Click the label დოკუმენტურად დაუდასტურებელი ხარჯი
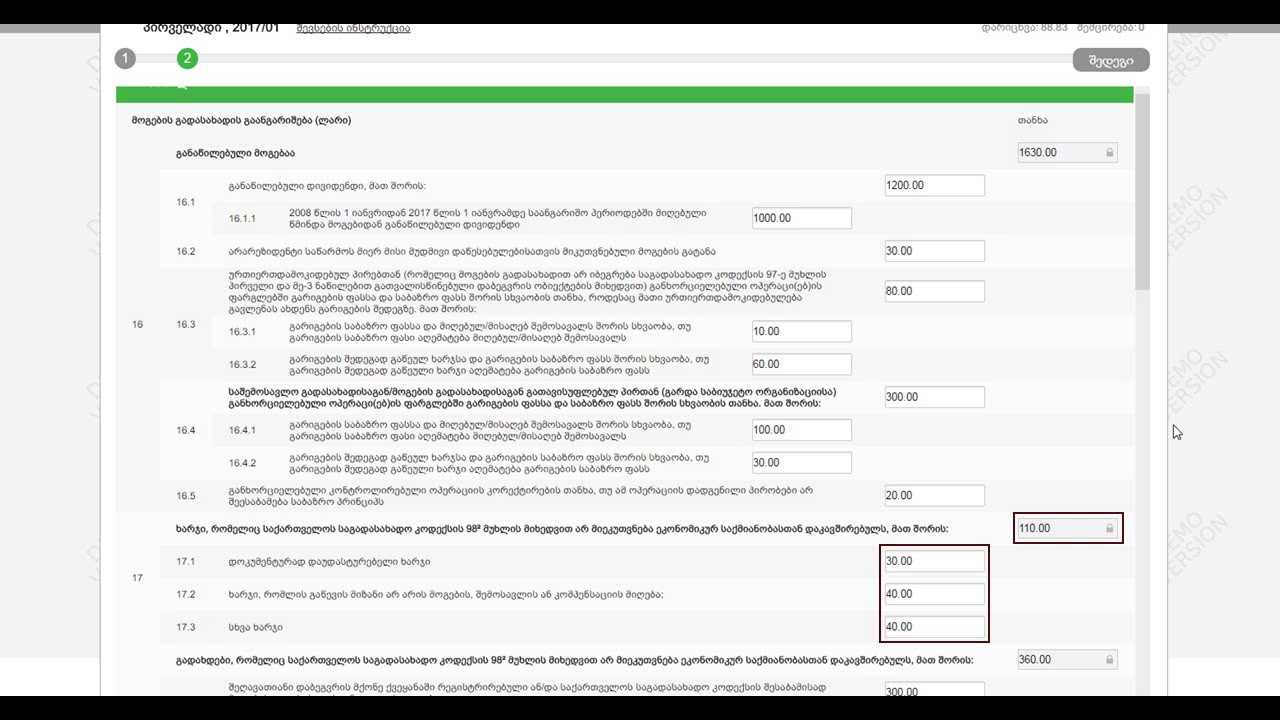1280x720 pixels. pyautogui.click(x=329, y=562)
